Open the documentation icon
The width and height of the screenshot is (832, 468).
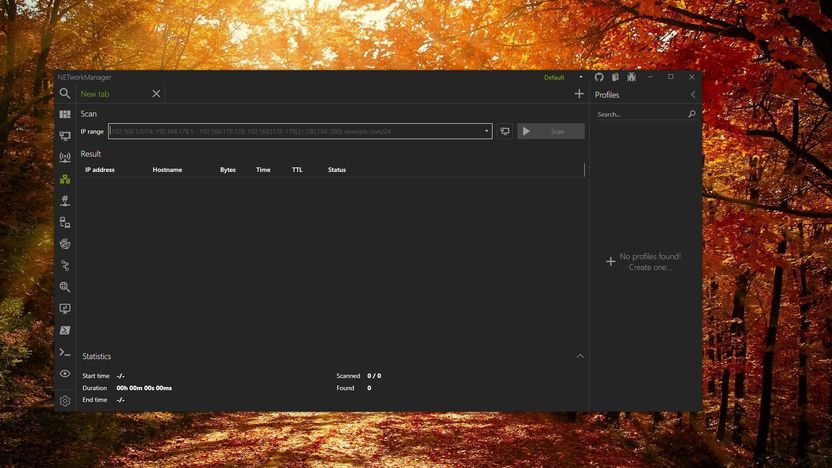[615, 77]
